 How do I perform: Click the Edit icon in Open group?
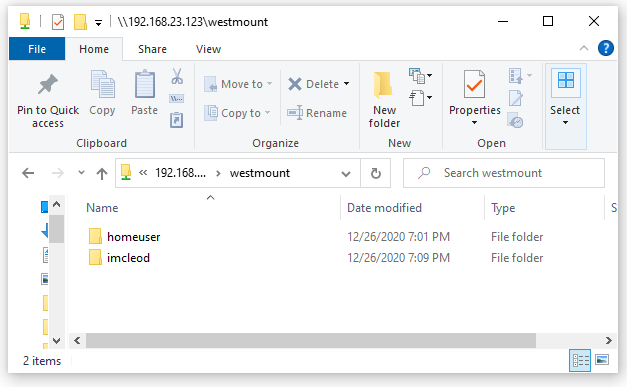tap(516, 98)
